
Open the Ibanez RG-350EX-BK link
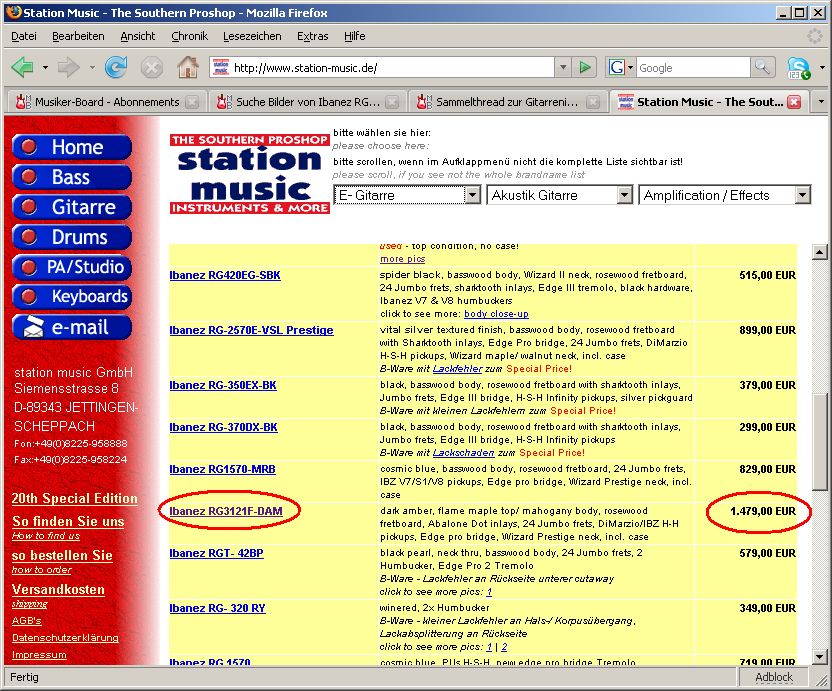(x=223, y=385)
